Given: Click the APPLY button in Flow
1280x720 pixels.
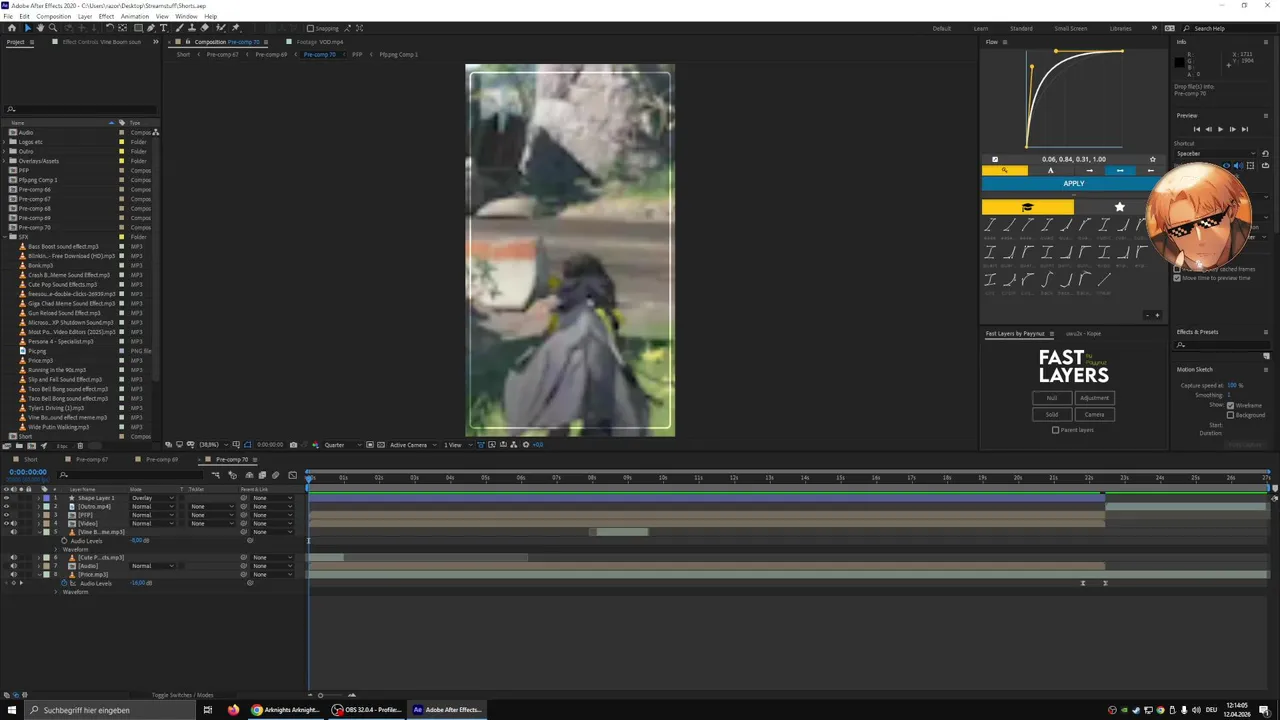Looking at the screenshot, I should pyautogui.click(x=1073, y=184).
